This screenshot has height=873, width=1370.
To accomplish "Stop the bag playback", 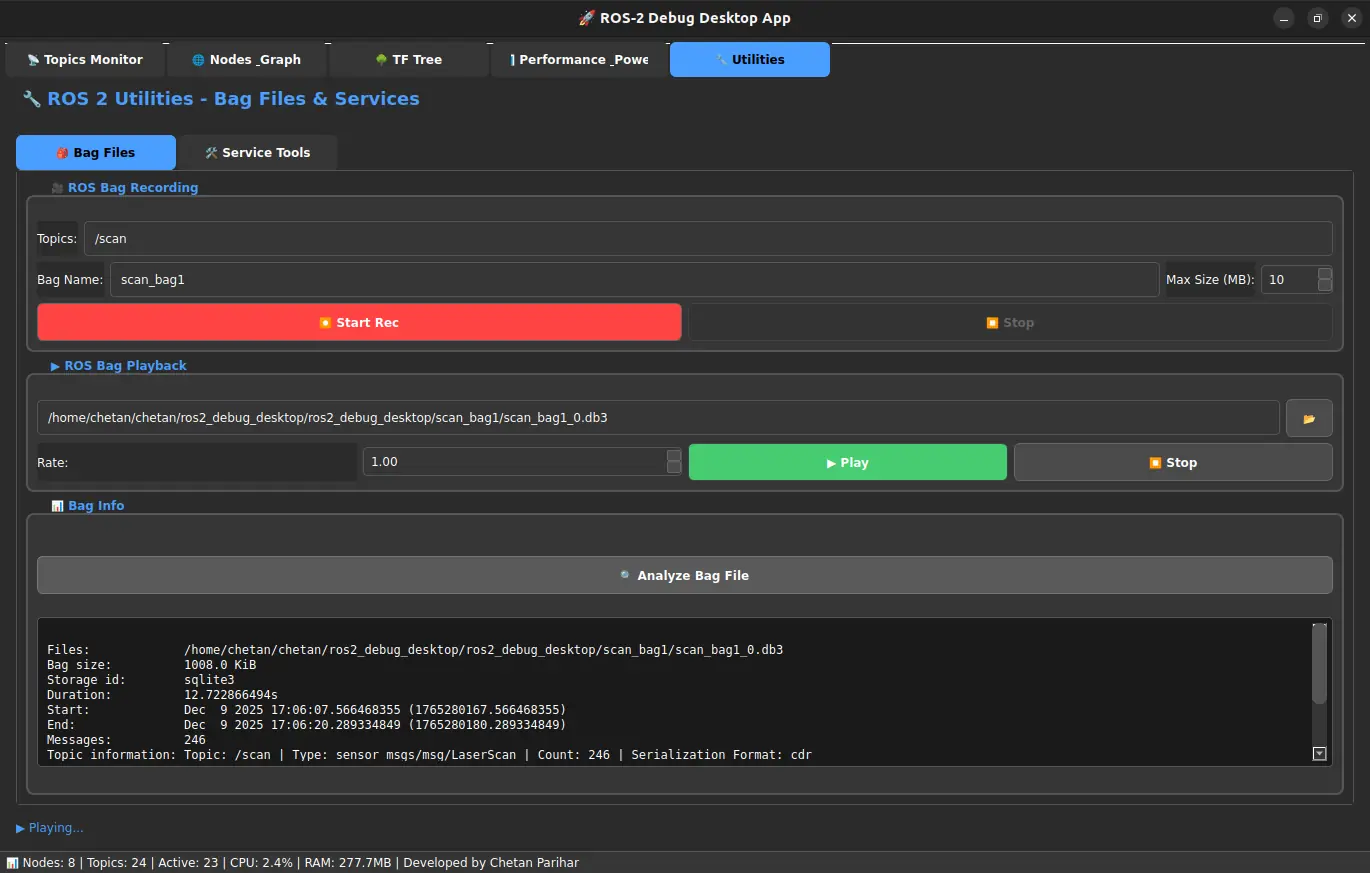I will pos(1172,462).
